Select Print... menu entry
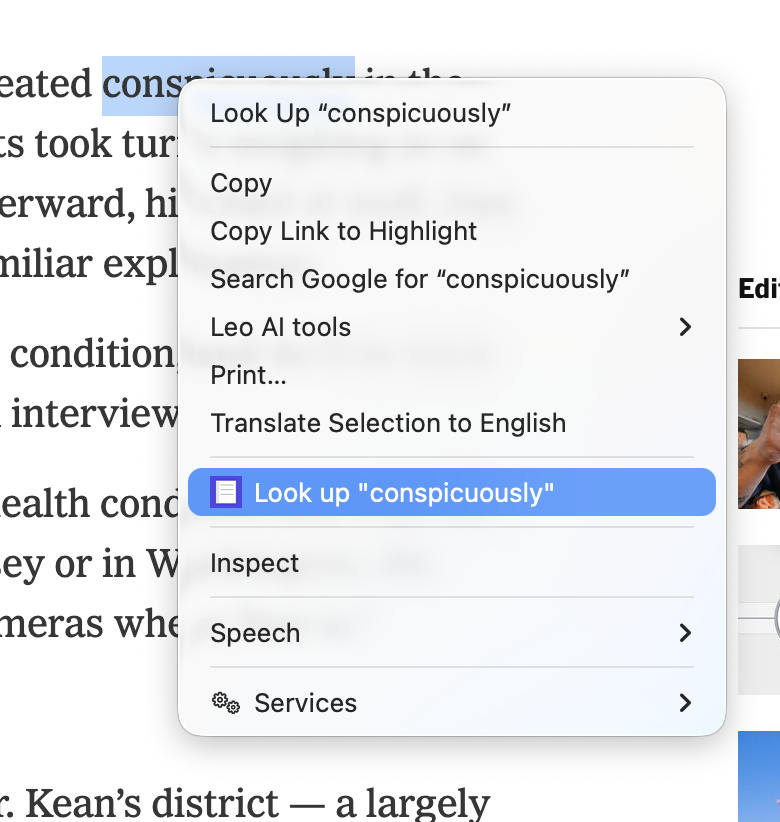The image size is (780, 822). coord(452,375)
